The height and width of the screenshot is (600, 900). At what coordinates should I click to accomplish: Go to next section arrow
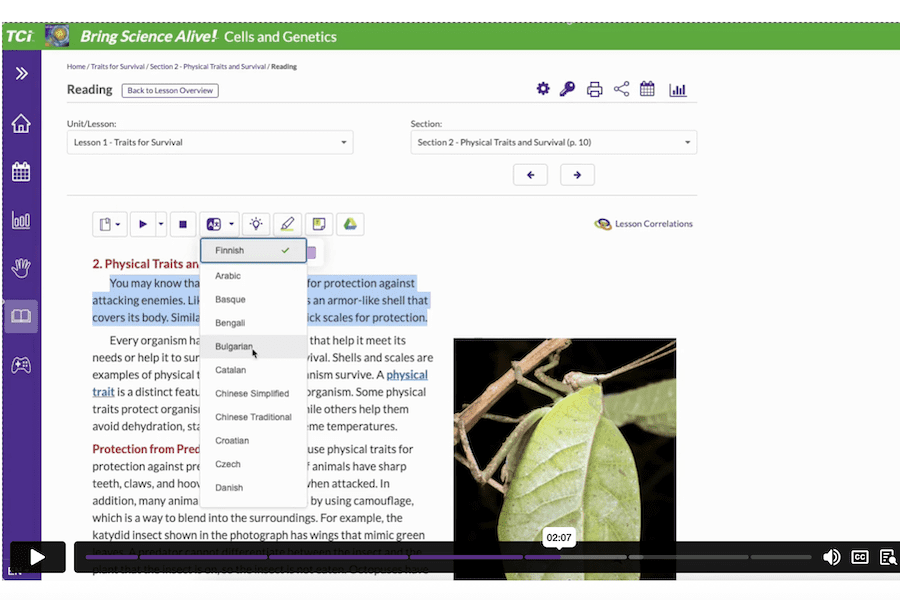click(577, 175)
